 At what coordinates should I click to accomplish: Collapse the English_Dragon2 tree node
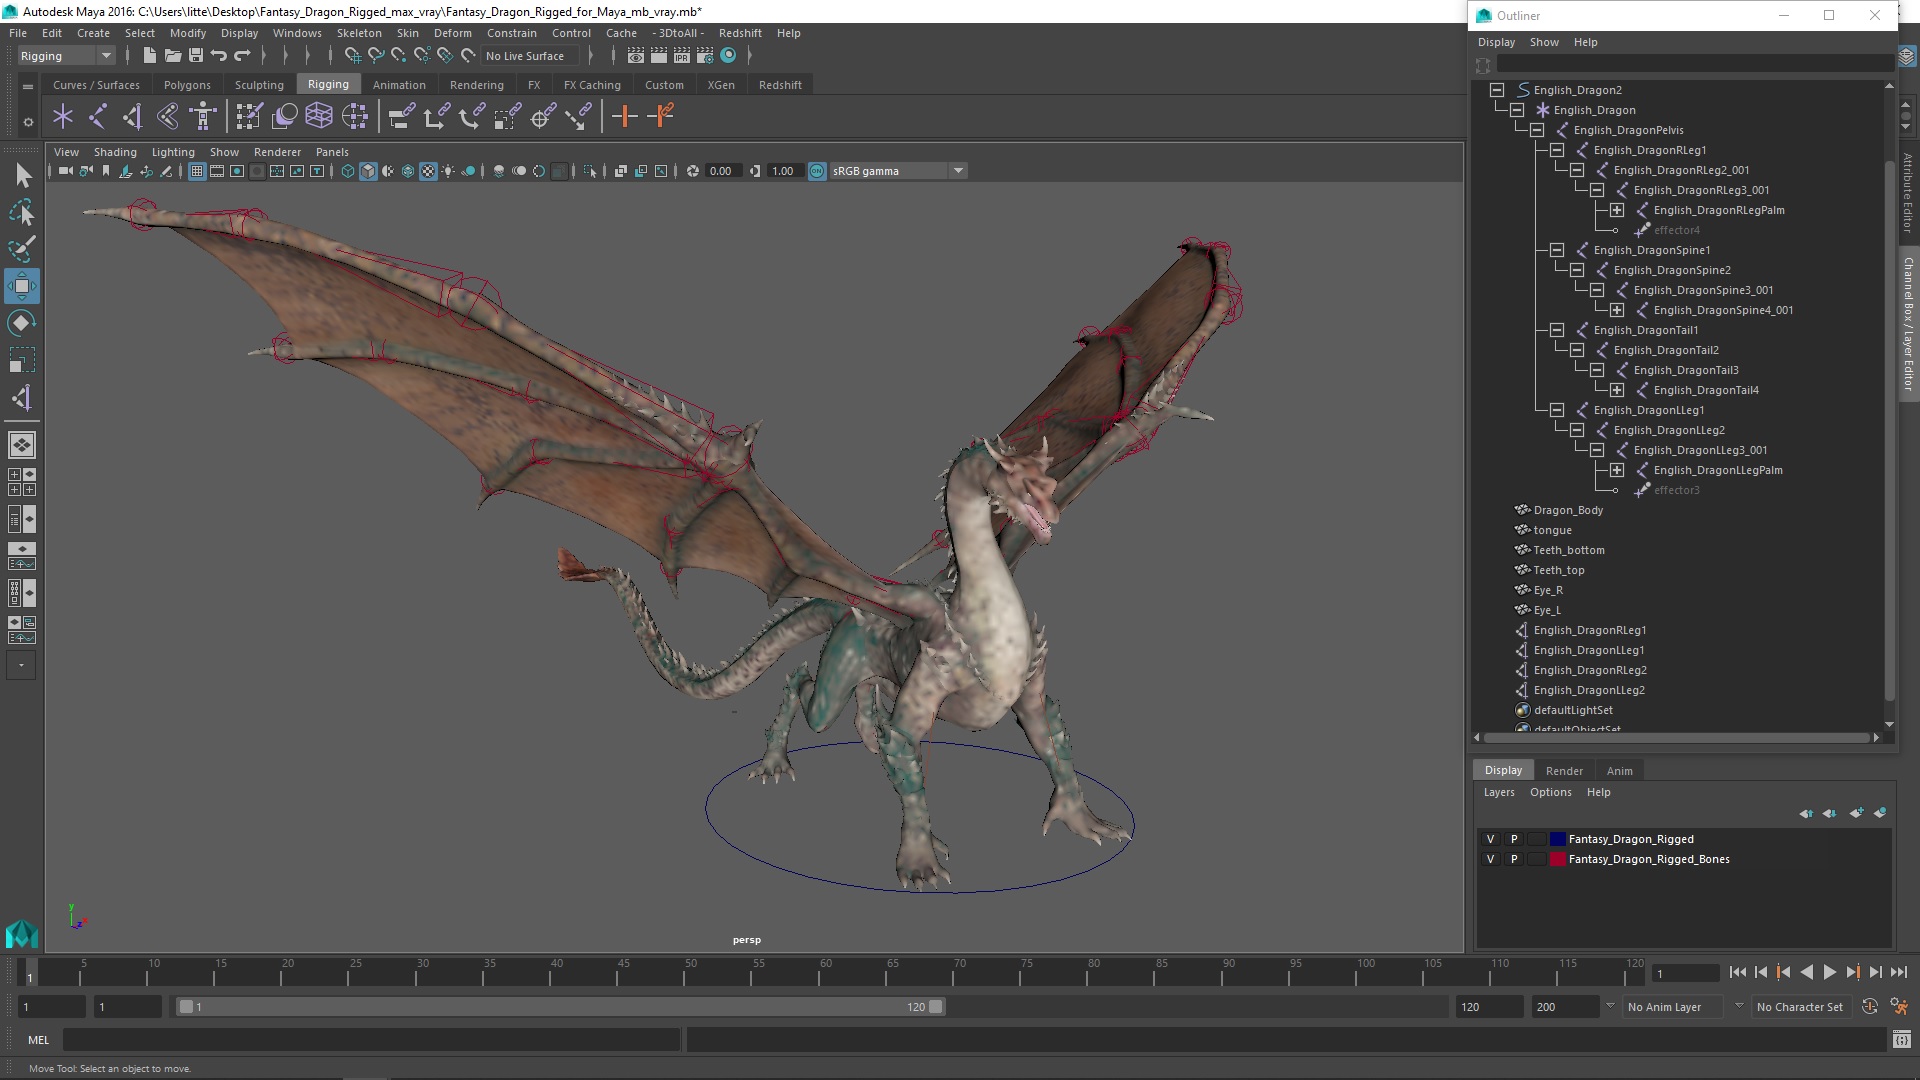click(x=1497, y=90)
